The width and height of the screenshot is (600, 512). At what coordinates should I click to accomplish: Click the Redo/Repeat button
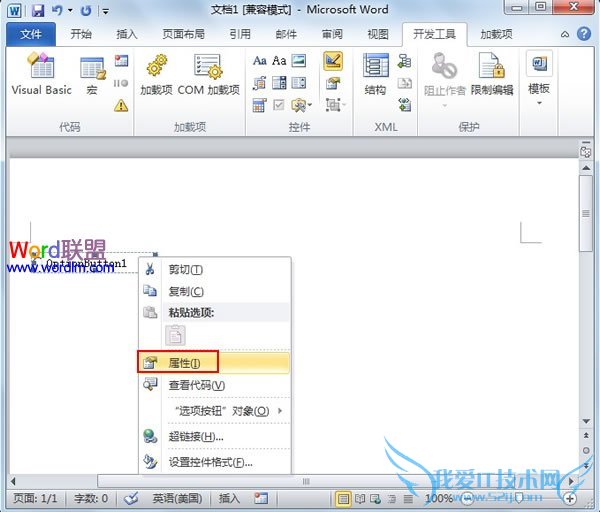tap(86, 10)
